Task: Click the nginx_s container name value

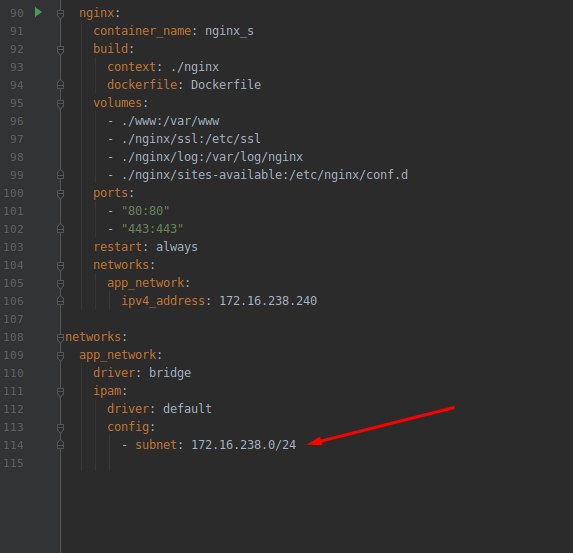Action: point(229,31)
